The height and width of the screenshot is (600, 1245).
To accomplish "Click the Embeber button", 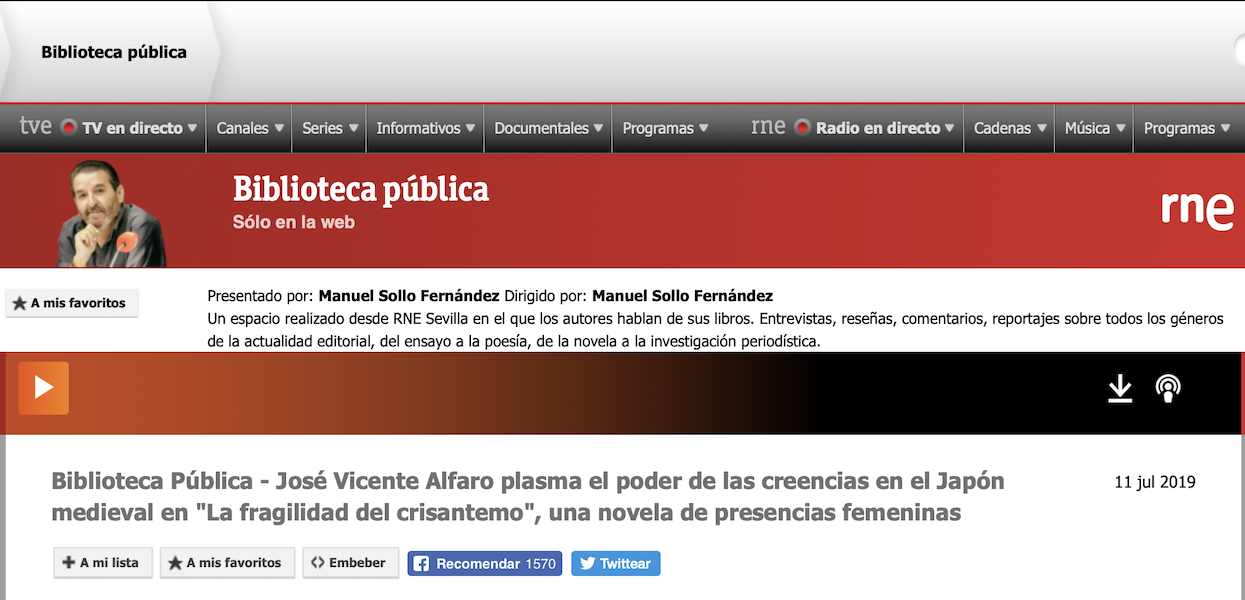I will (350, 563).
